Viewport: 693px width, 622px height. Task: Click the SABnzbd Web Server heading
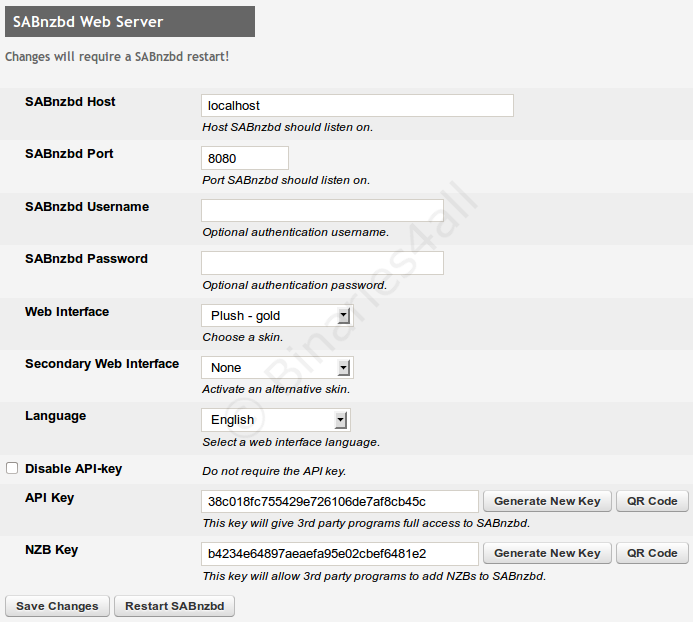[130, 21]
